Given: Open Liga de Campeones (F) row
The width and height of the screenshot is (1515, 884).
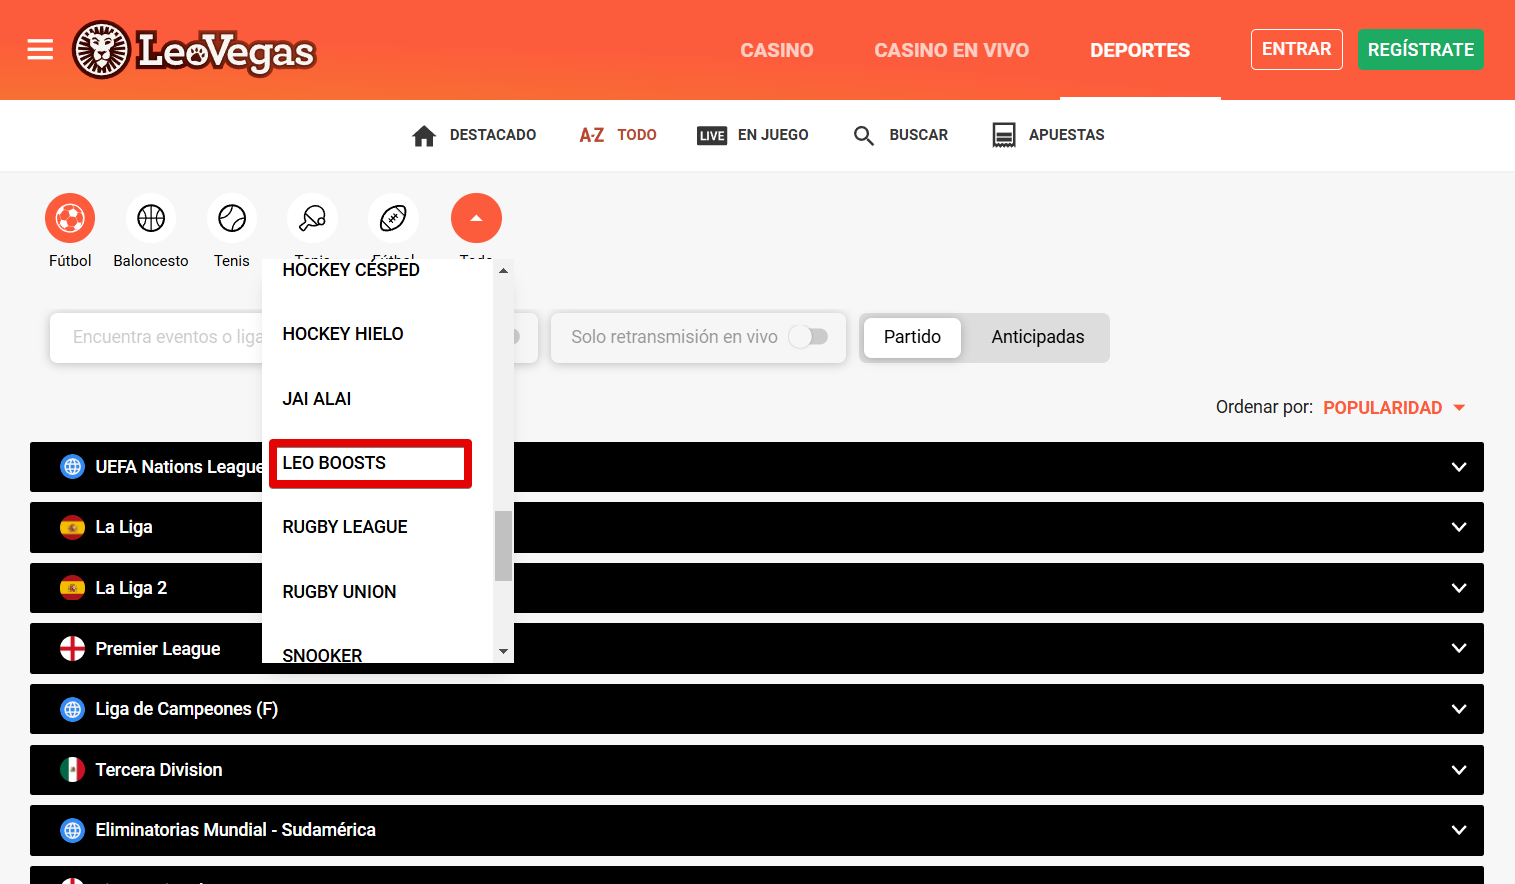Looking at the screenshot, I should 757,709.
